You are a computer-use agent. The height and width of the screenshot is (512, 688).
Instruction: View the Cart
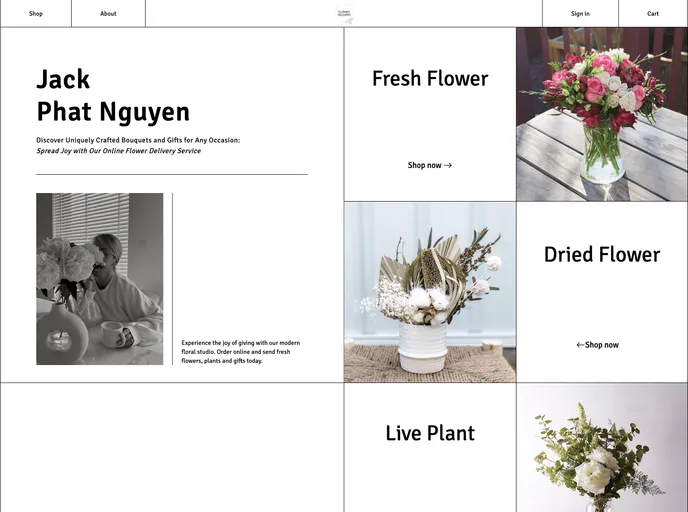click(x=653, y=14)
